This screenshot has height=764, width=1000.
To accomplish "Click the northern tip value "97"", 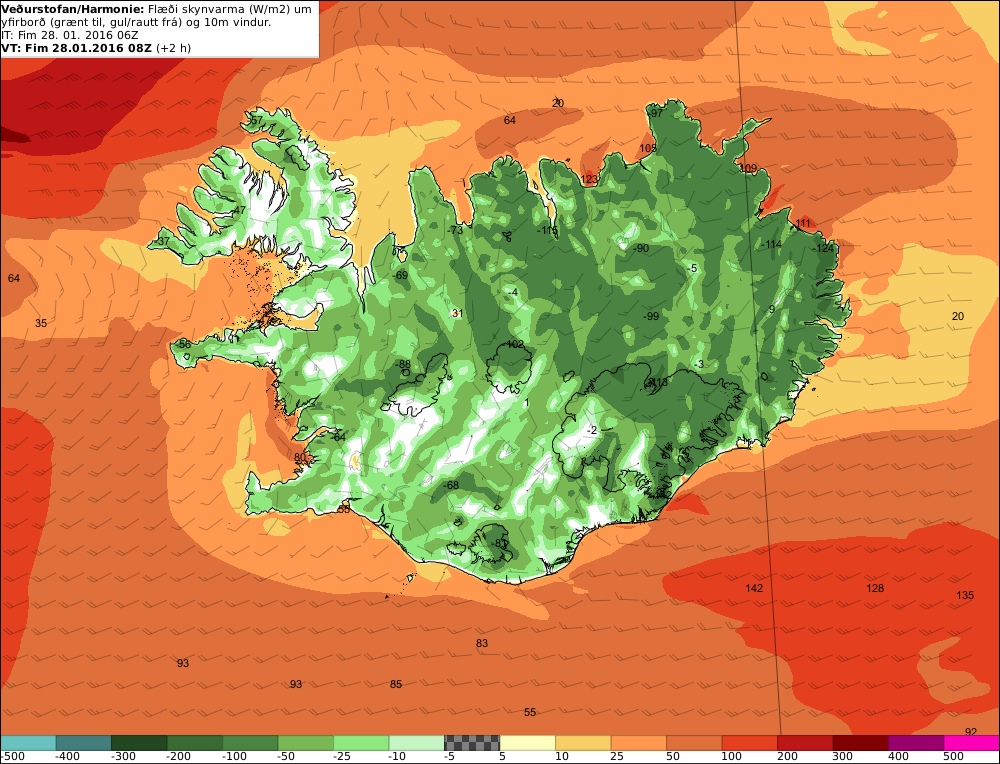I will [656, 113].
